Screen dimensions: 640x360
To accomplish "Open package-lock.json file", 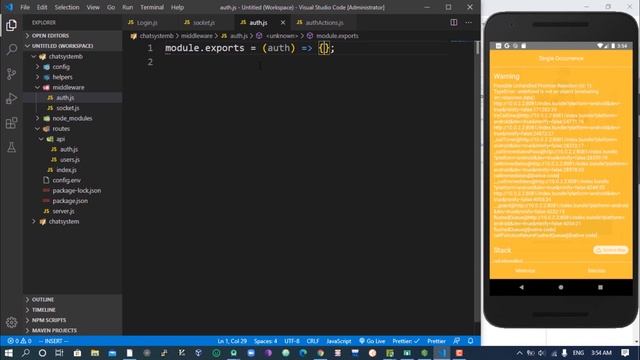I will click(73, 190).
